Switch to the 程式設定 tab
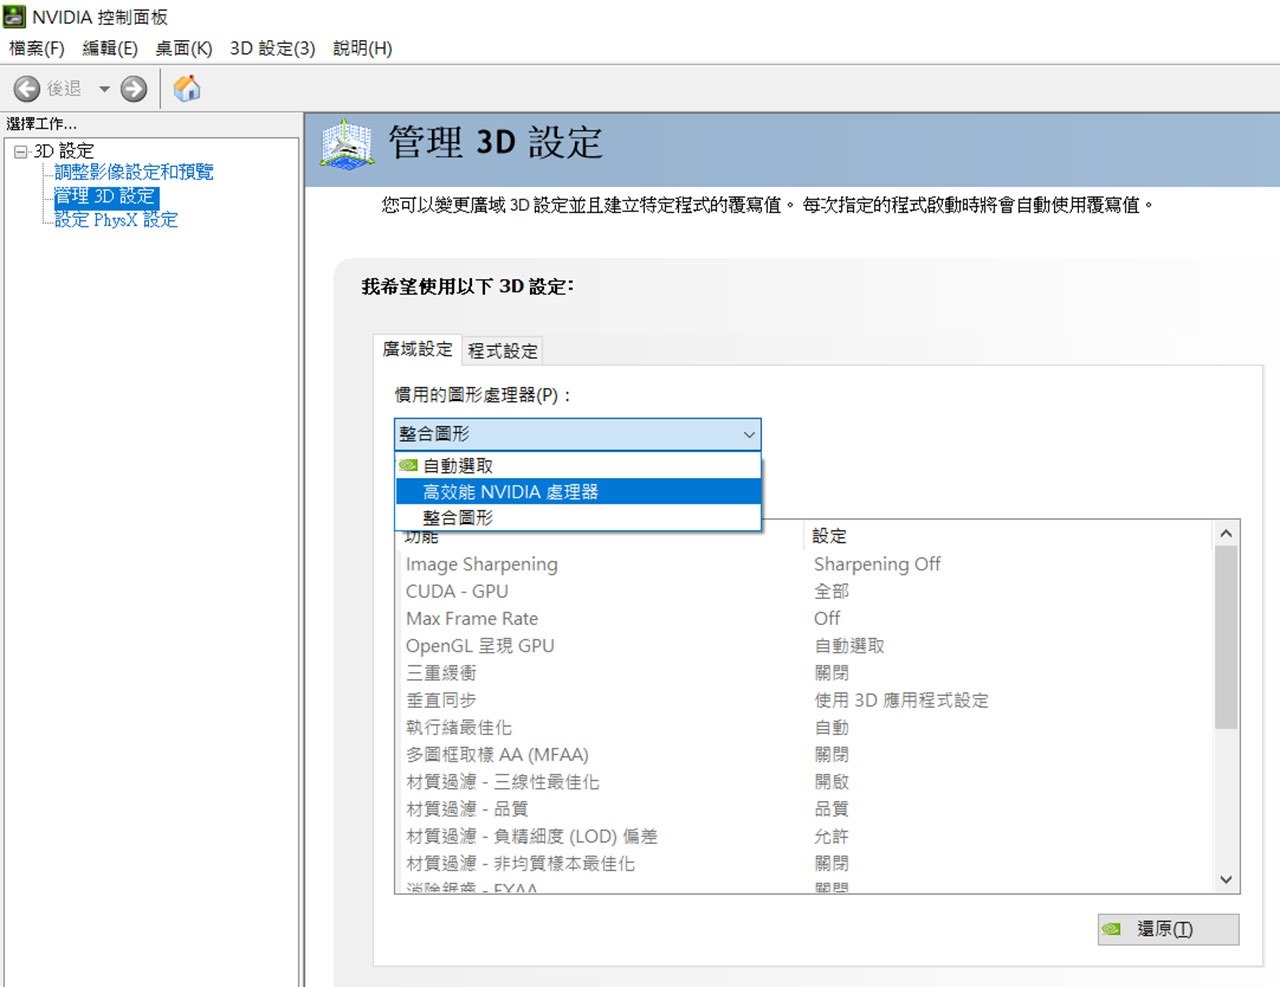The image size is (1280, 987). [x=503, y=351]
